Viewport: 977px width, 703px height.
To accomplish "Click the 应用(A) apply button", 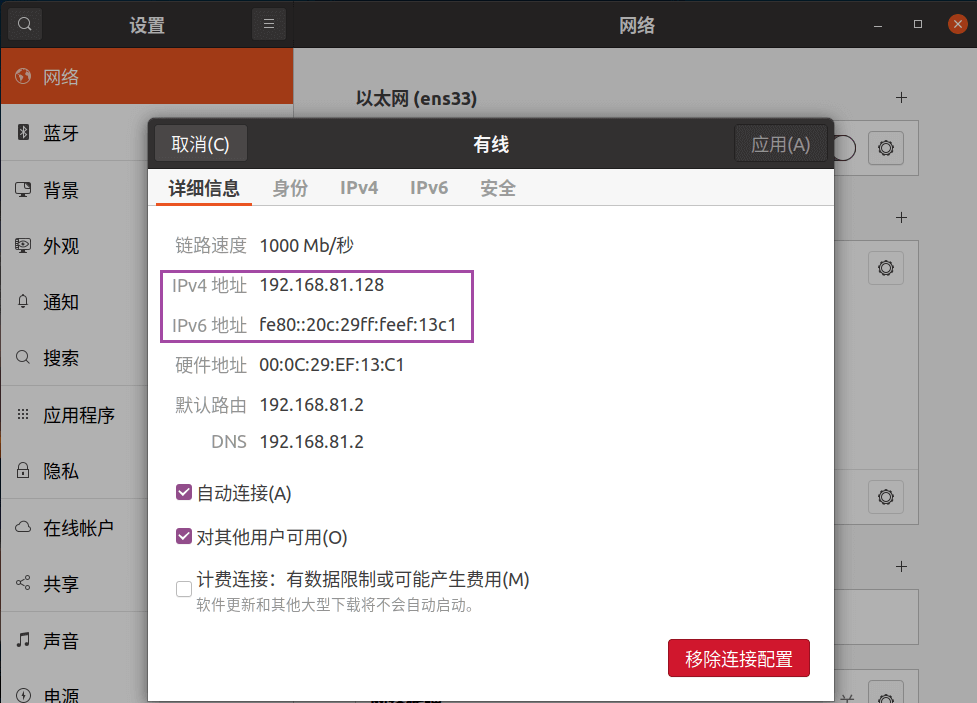I will tap(780, 144).
